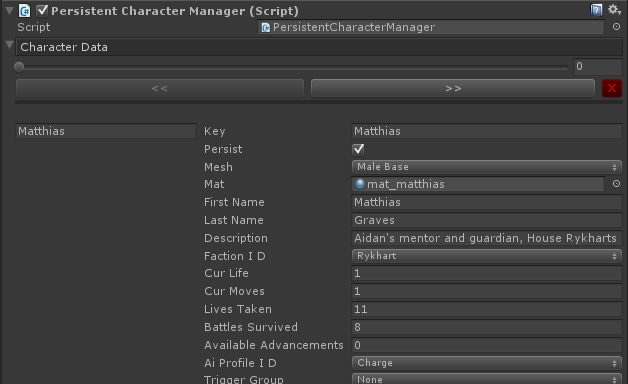Click the Battles Survived label
The image size is (628, 384).
pyautogui.click(x=251, y=327)
